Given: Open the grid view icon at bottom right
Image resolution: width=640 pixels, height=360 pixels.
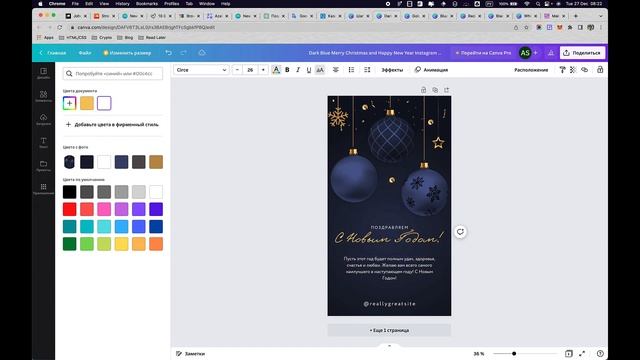Looking at the screenshot, I should click(569, 353).
